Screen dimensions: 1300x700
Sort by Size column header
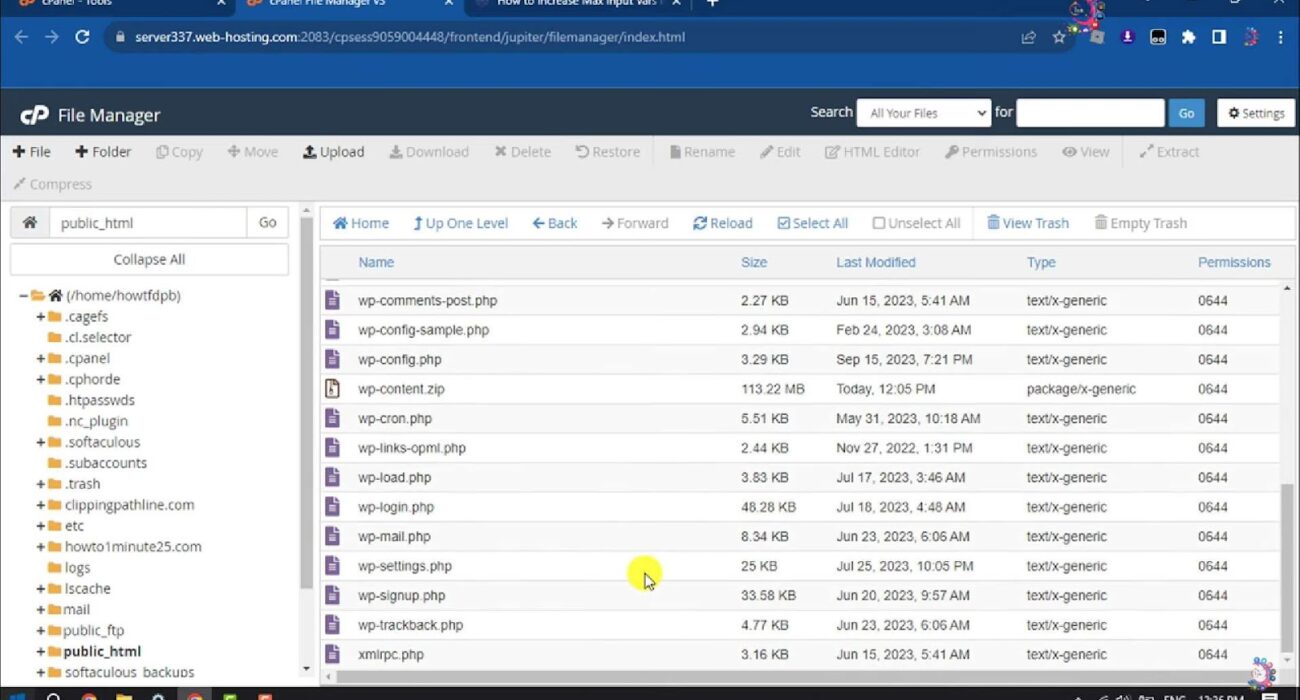(x=754, y=262)
